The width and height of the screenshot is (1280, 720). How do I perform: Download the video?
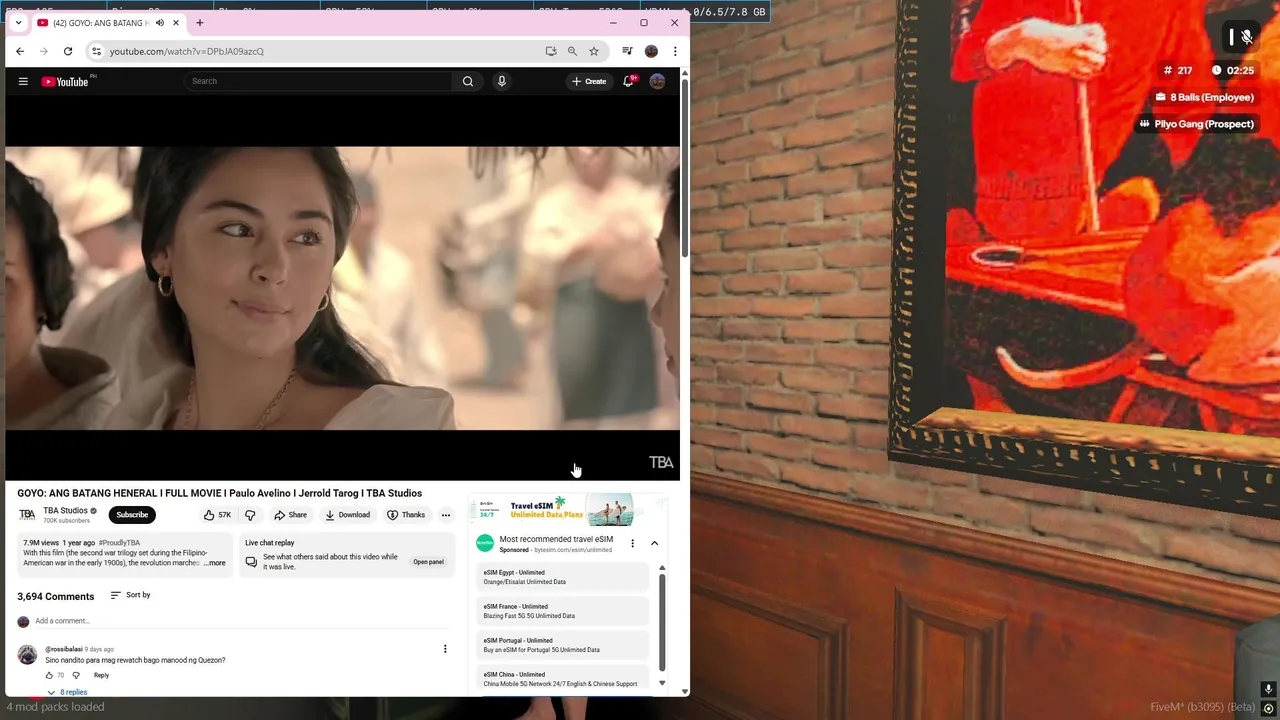(348, 515)
